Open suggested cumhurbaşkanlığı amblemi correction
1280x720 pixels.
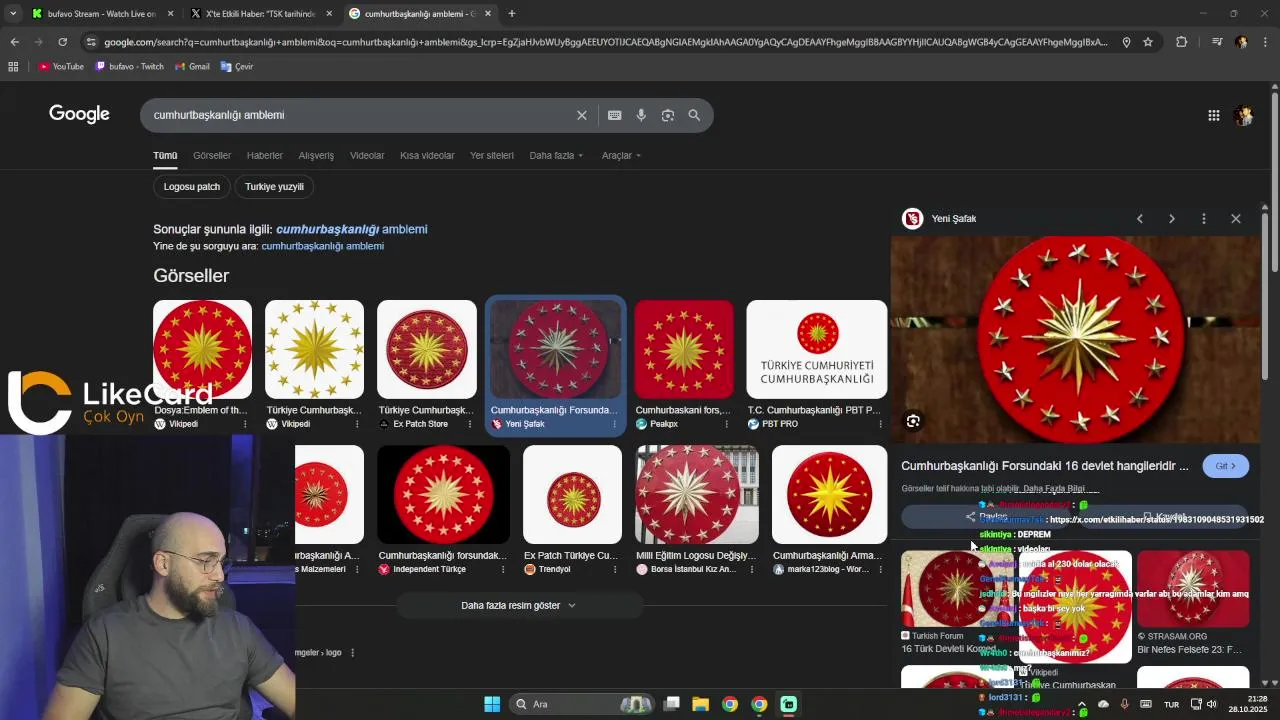click(351, 229)
